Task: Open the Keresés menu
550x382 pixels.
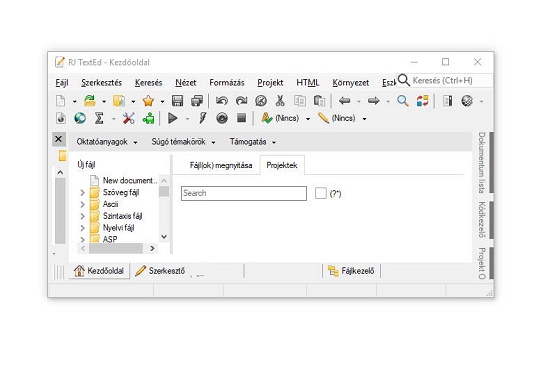Action: tap(148, 83)
